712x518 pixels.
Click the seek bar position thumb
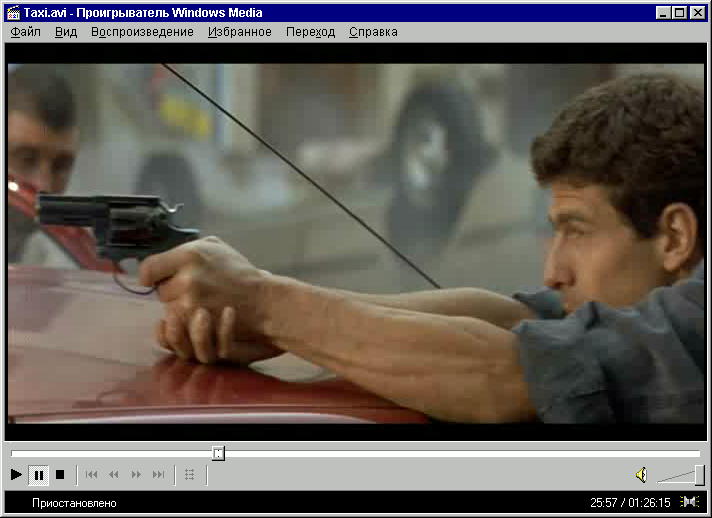click(x=218, y=453)
